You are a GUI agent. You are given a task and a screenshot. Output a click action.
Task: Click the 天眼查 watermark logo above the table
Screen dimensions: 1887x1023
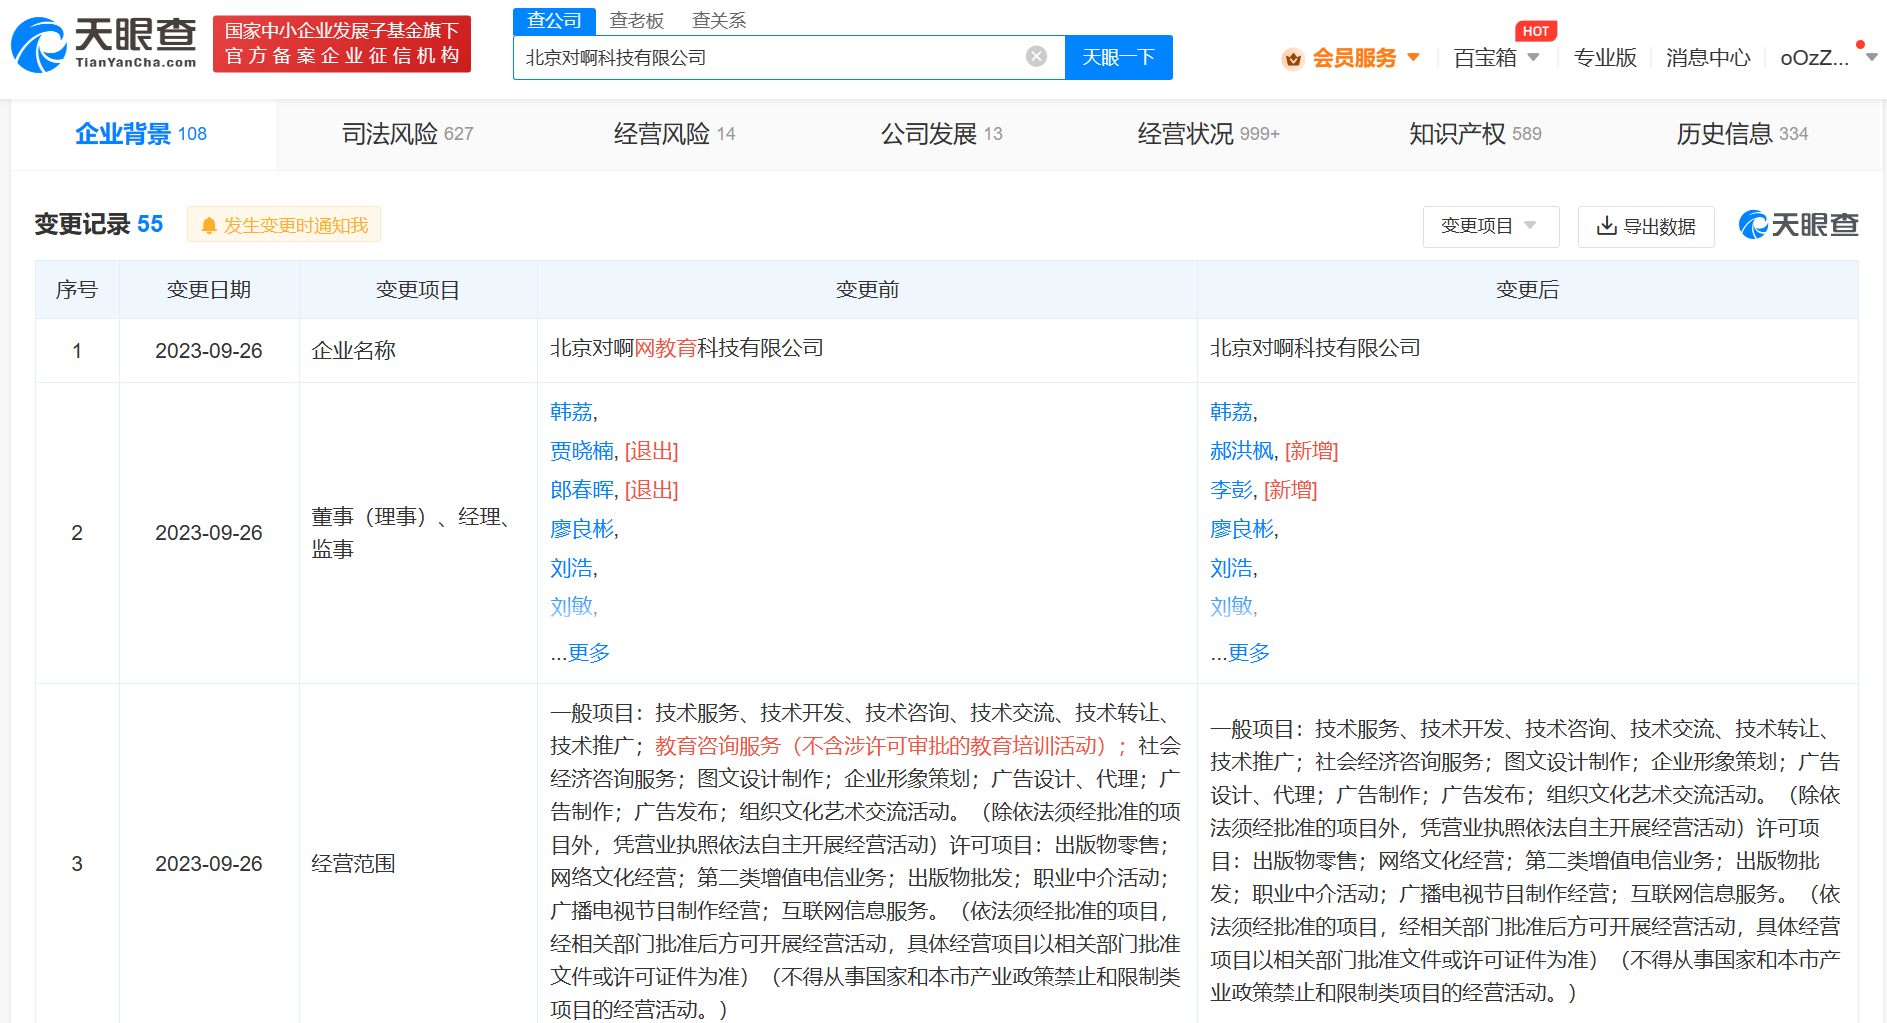(1797, 225)
